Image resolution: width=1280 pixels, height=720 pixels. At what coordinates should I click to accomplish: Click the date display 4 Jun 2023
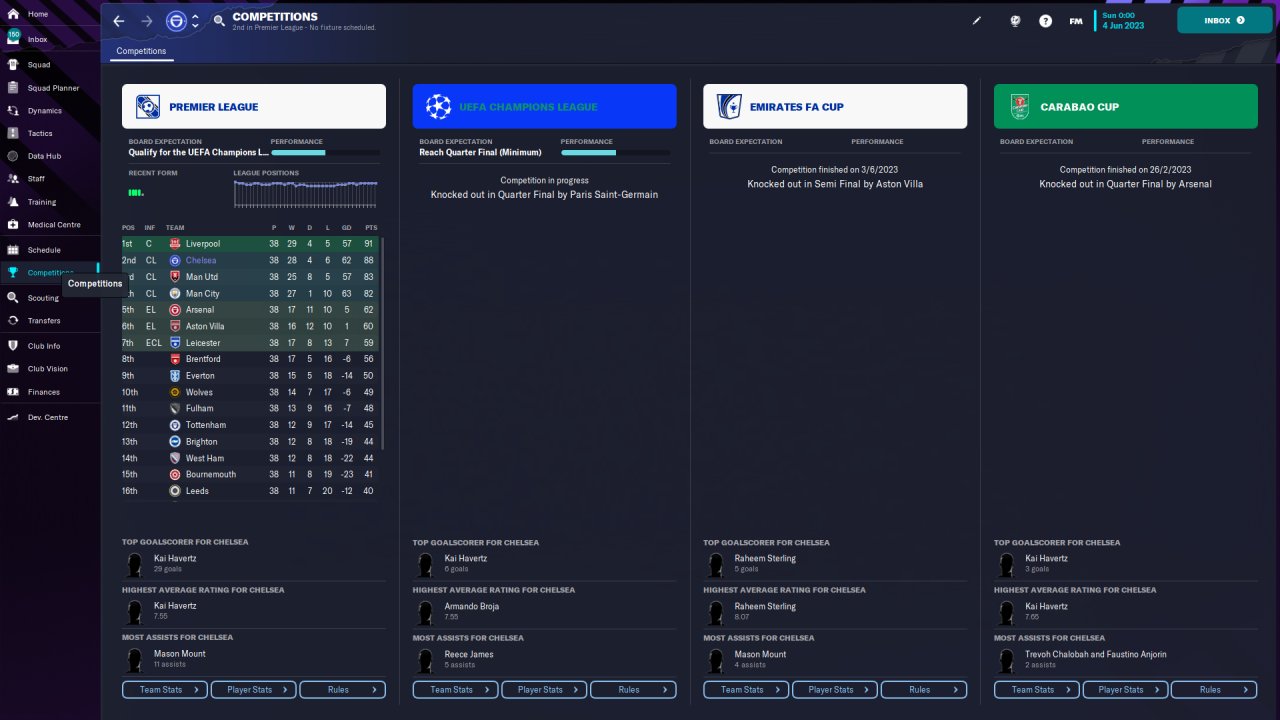1122,26
